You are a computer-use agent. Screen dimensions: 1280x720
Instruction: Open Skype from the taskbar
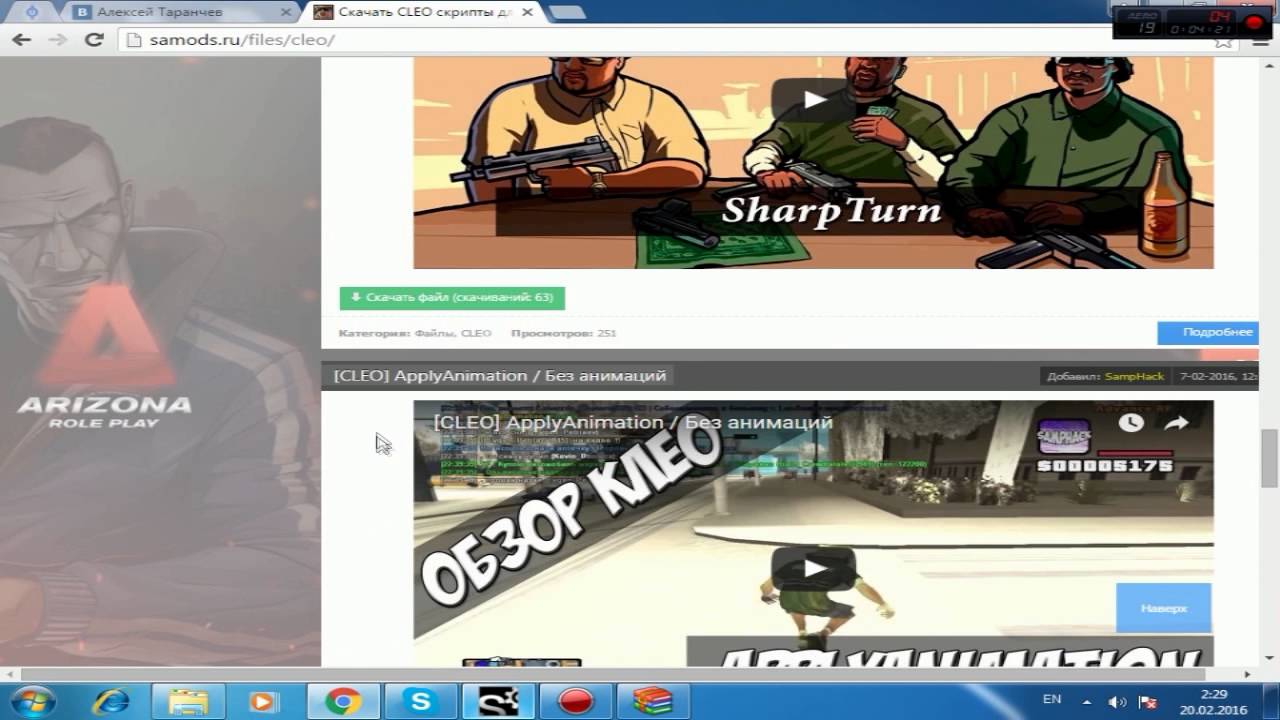420,701
